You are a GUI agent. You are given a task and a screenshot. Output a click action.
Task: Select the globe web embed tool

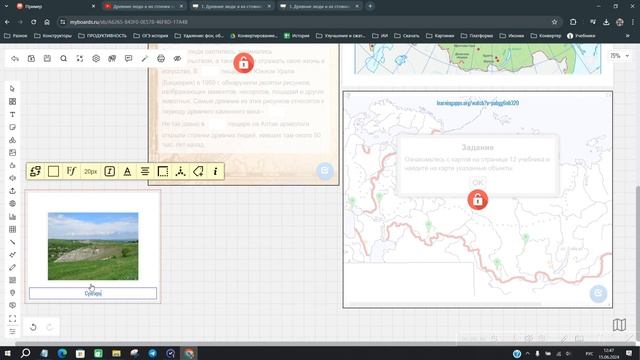[12, 204]
